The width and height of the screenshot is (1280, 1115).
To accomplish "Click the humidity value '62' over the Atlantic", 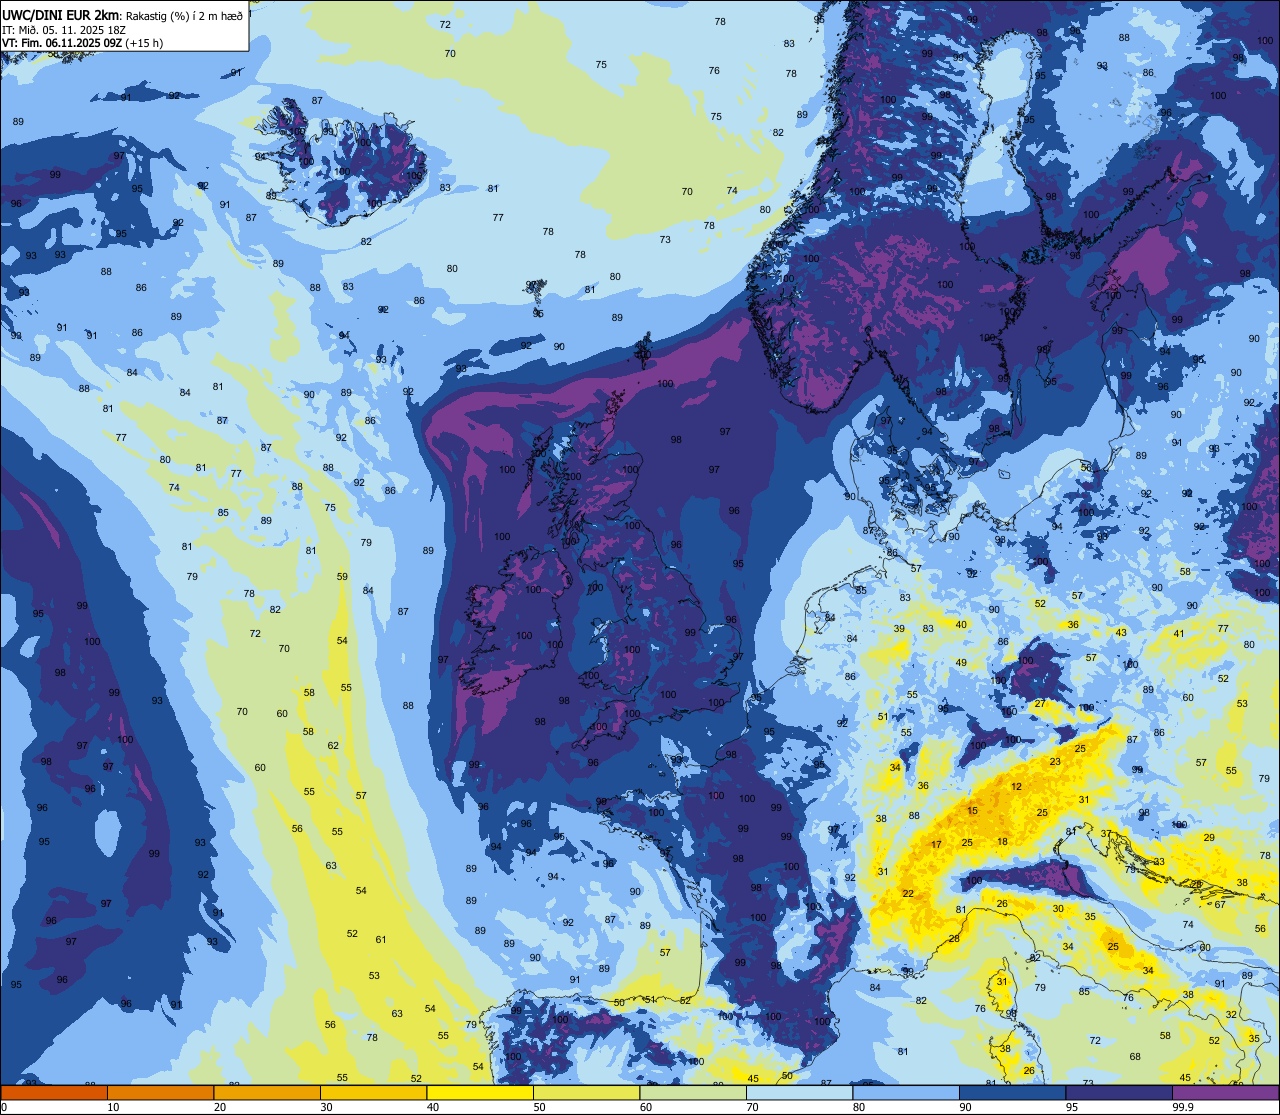I will 333,746.
